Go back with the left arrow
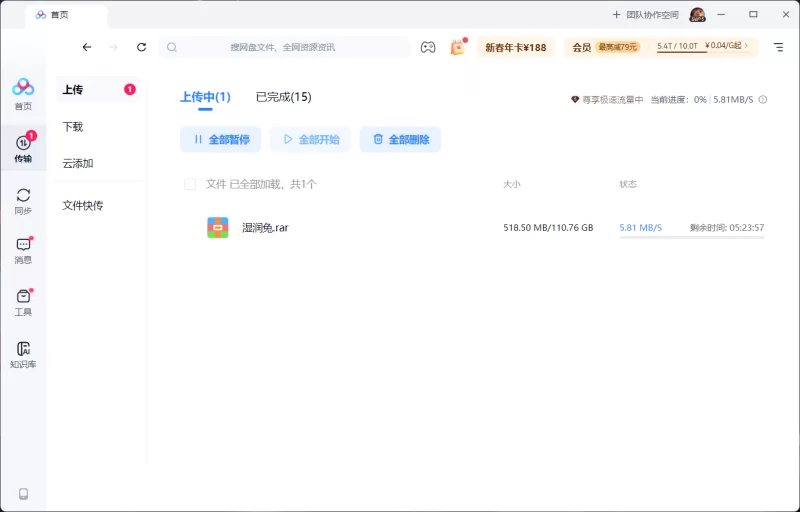 [x=87, y=47]
